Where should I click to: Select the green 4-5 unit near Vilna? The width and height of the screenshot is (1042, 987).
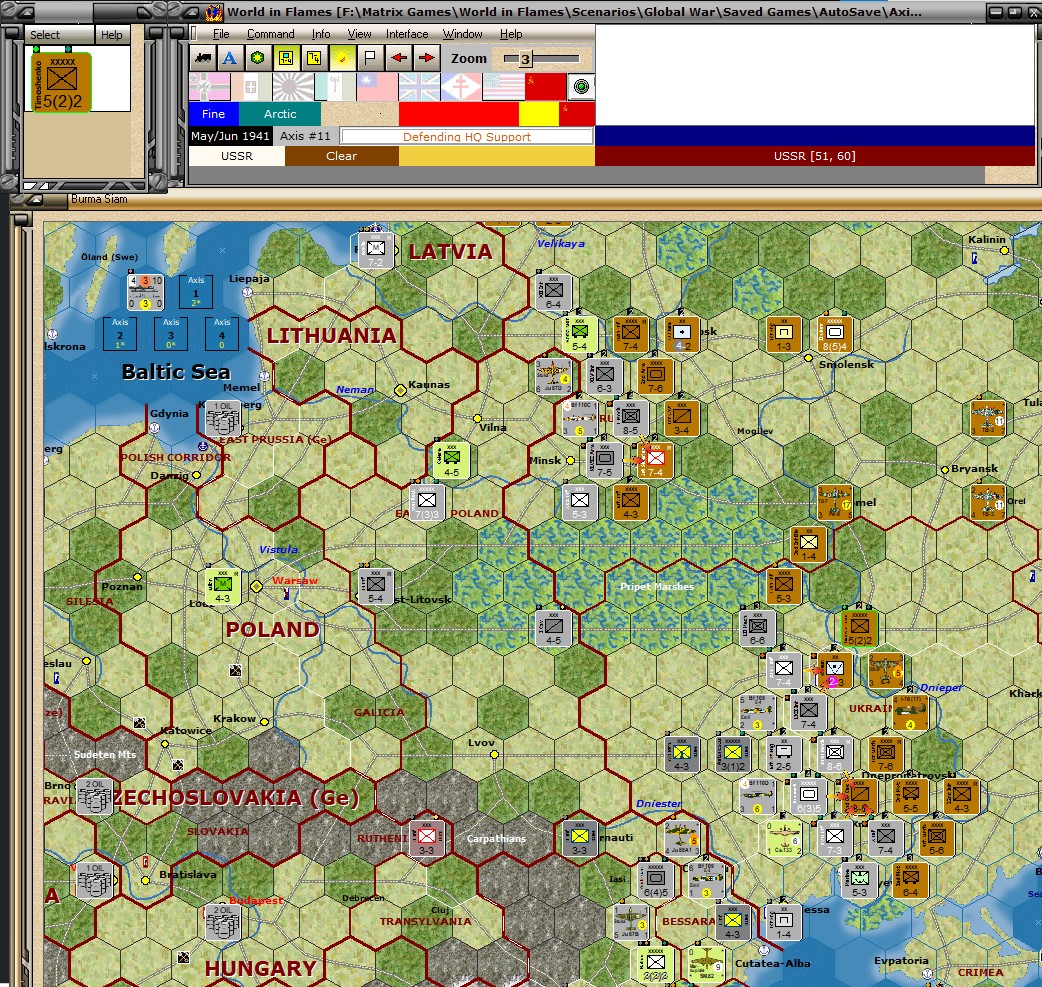[x=451, y=460]
